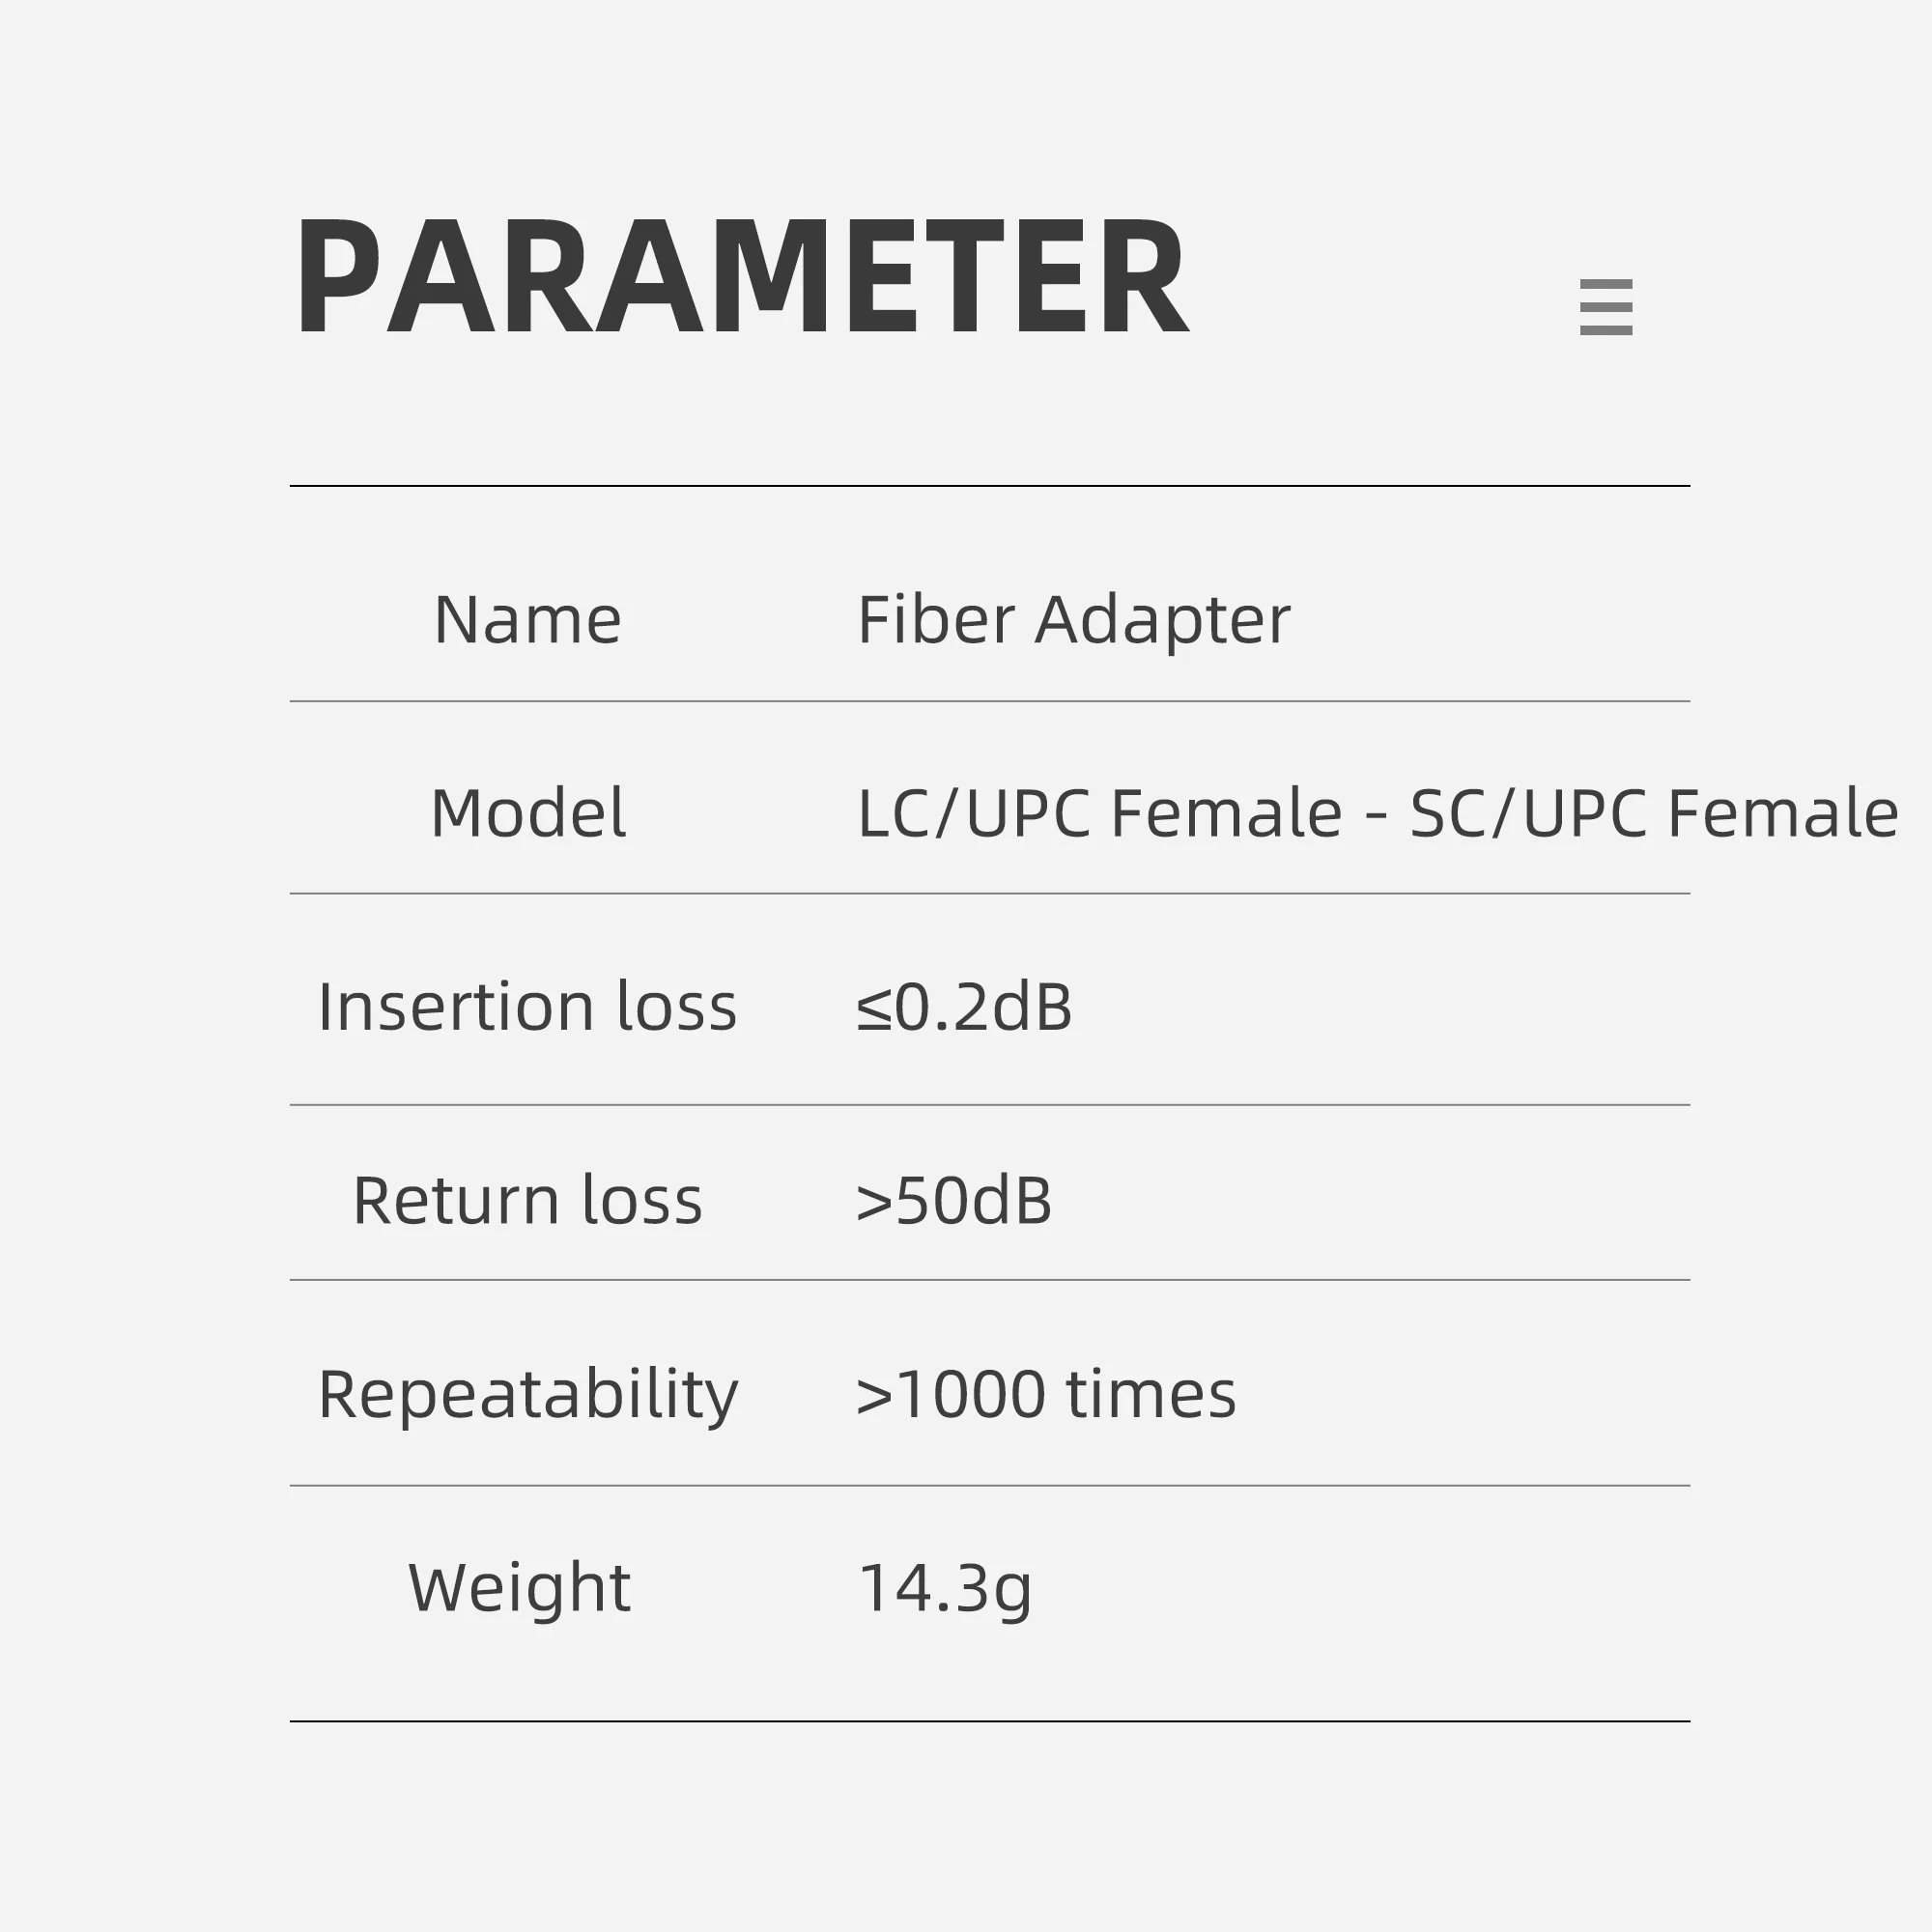Click the divider between Name and Model rows
Viewport: 1932px width, 1932px height.
point(989,701)
